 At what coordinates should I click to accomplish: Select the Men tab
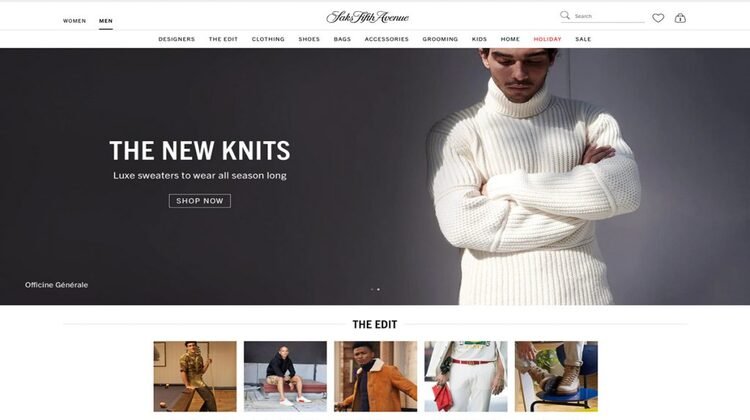pyautogui.click(x=106, y=21)
